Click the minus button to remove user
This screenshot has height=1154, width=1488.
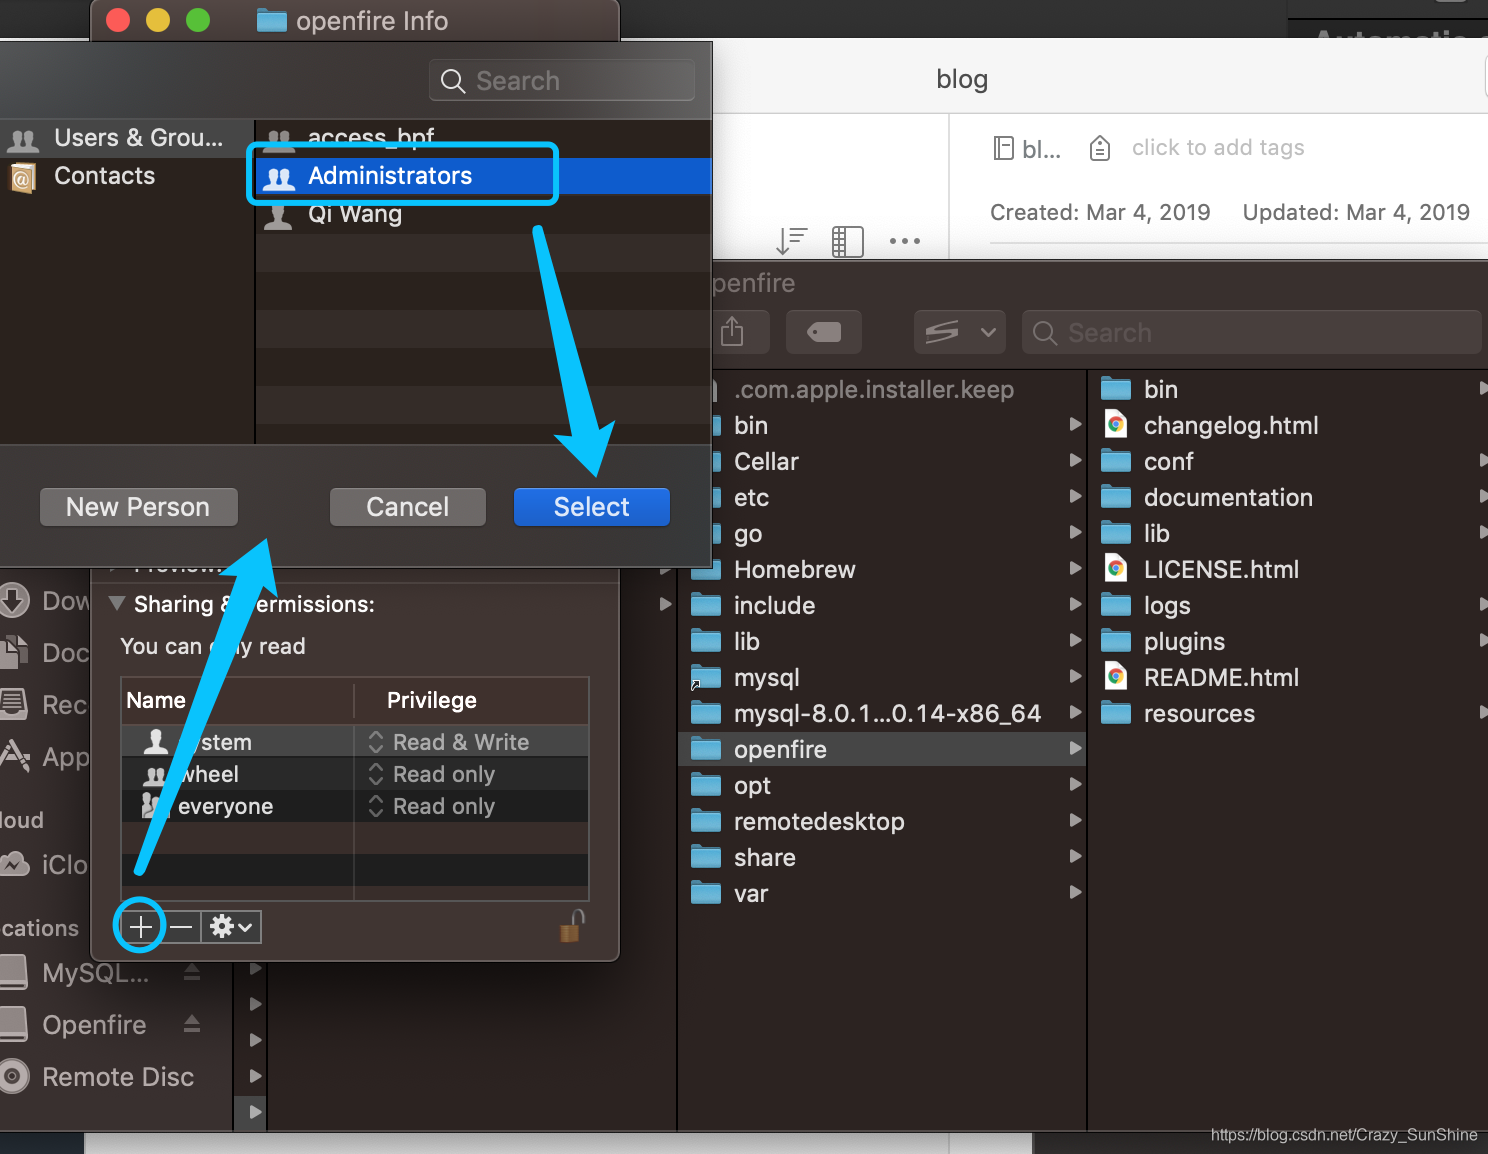pos(181,927)
